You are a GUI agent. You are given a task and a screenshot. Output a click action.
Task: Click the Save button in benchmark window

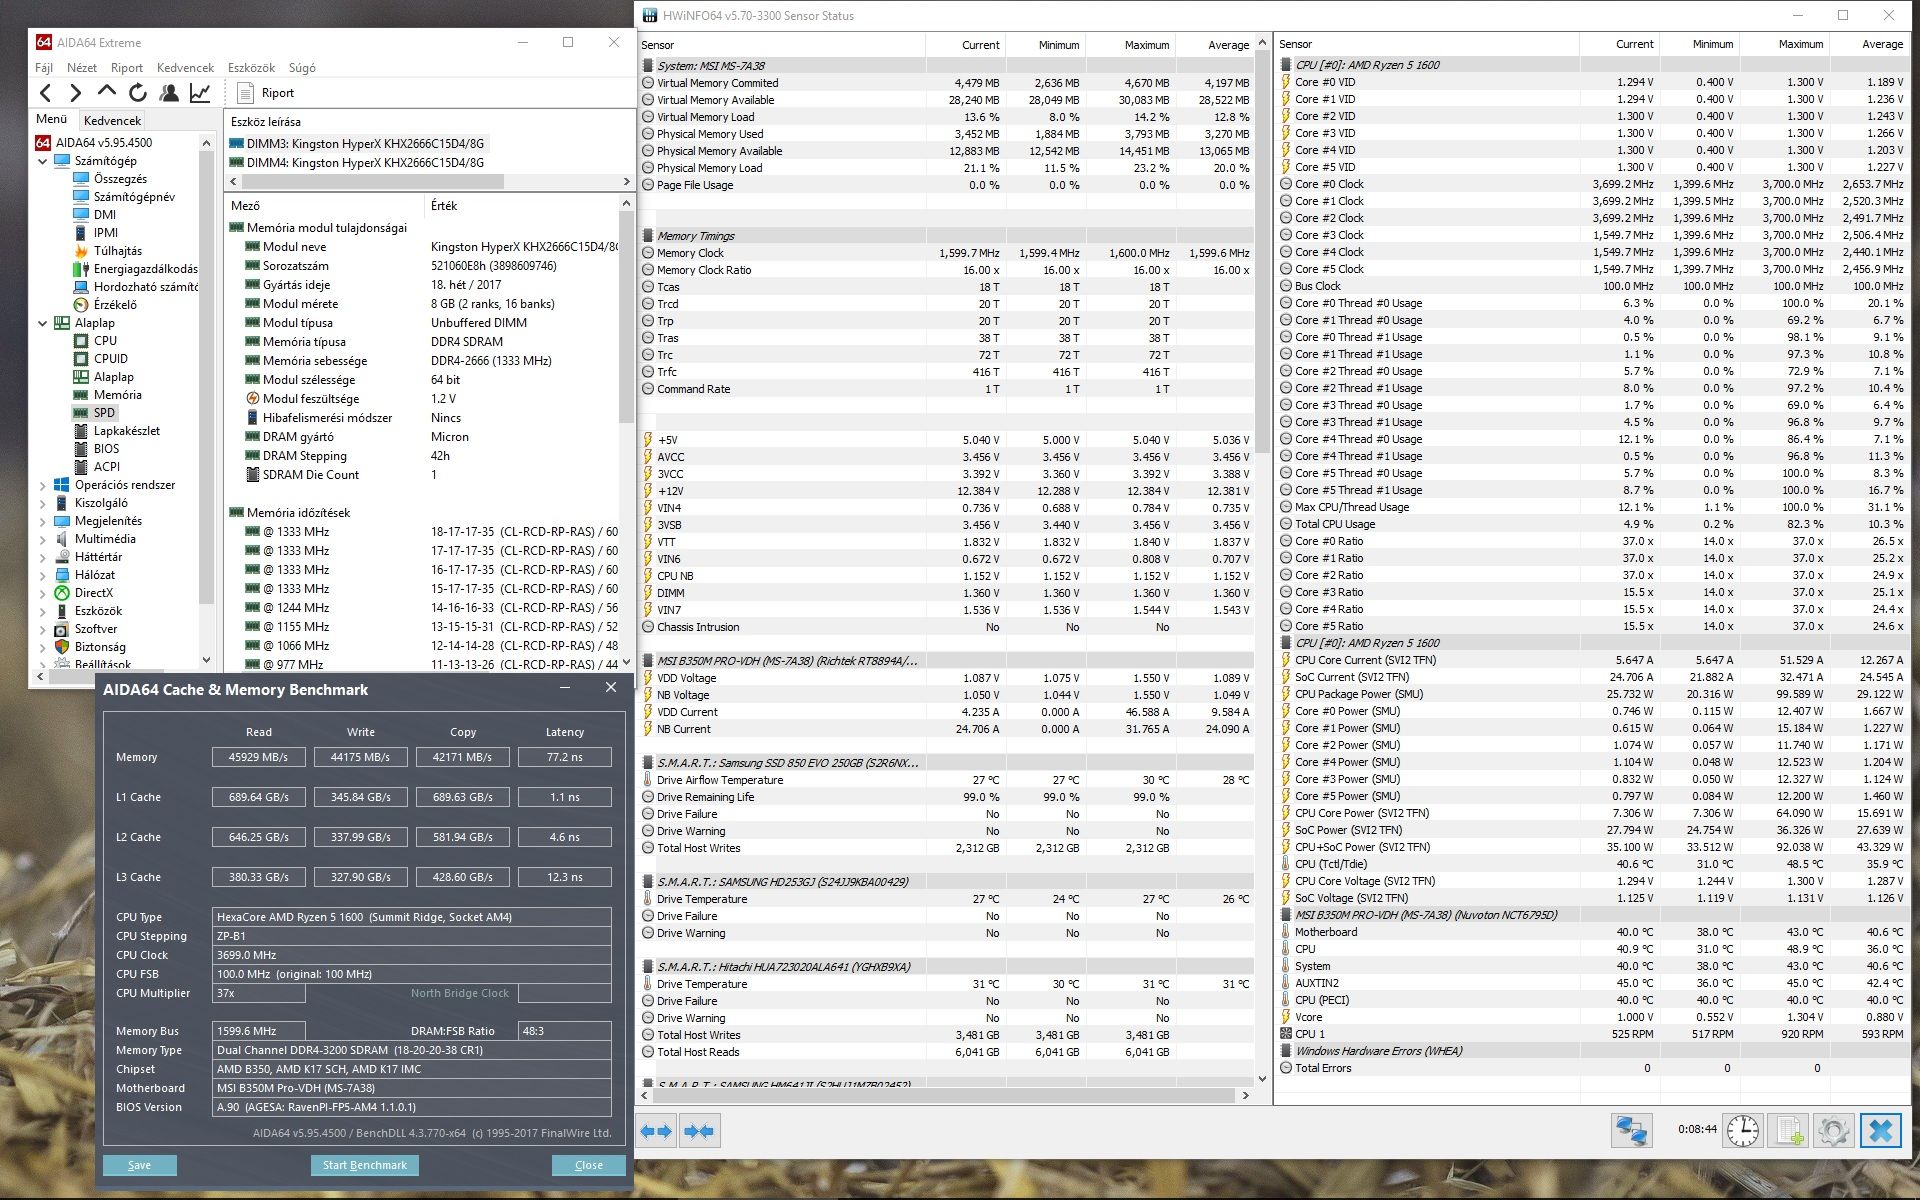coord(140,1165)
